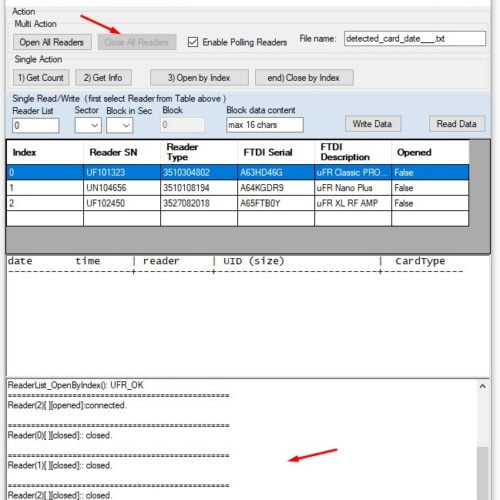Click the Opened False cell for UF101323
This screenshot has height=500, width=500.
[430, 172]
